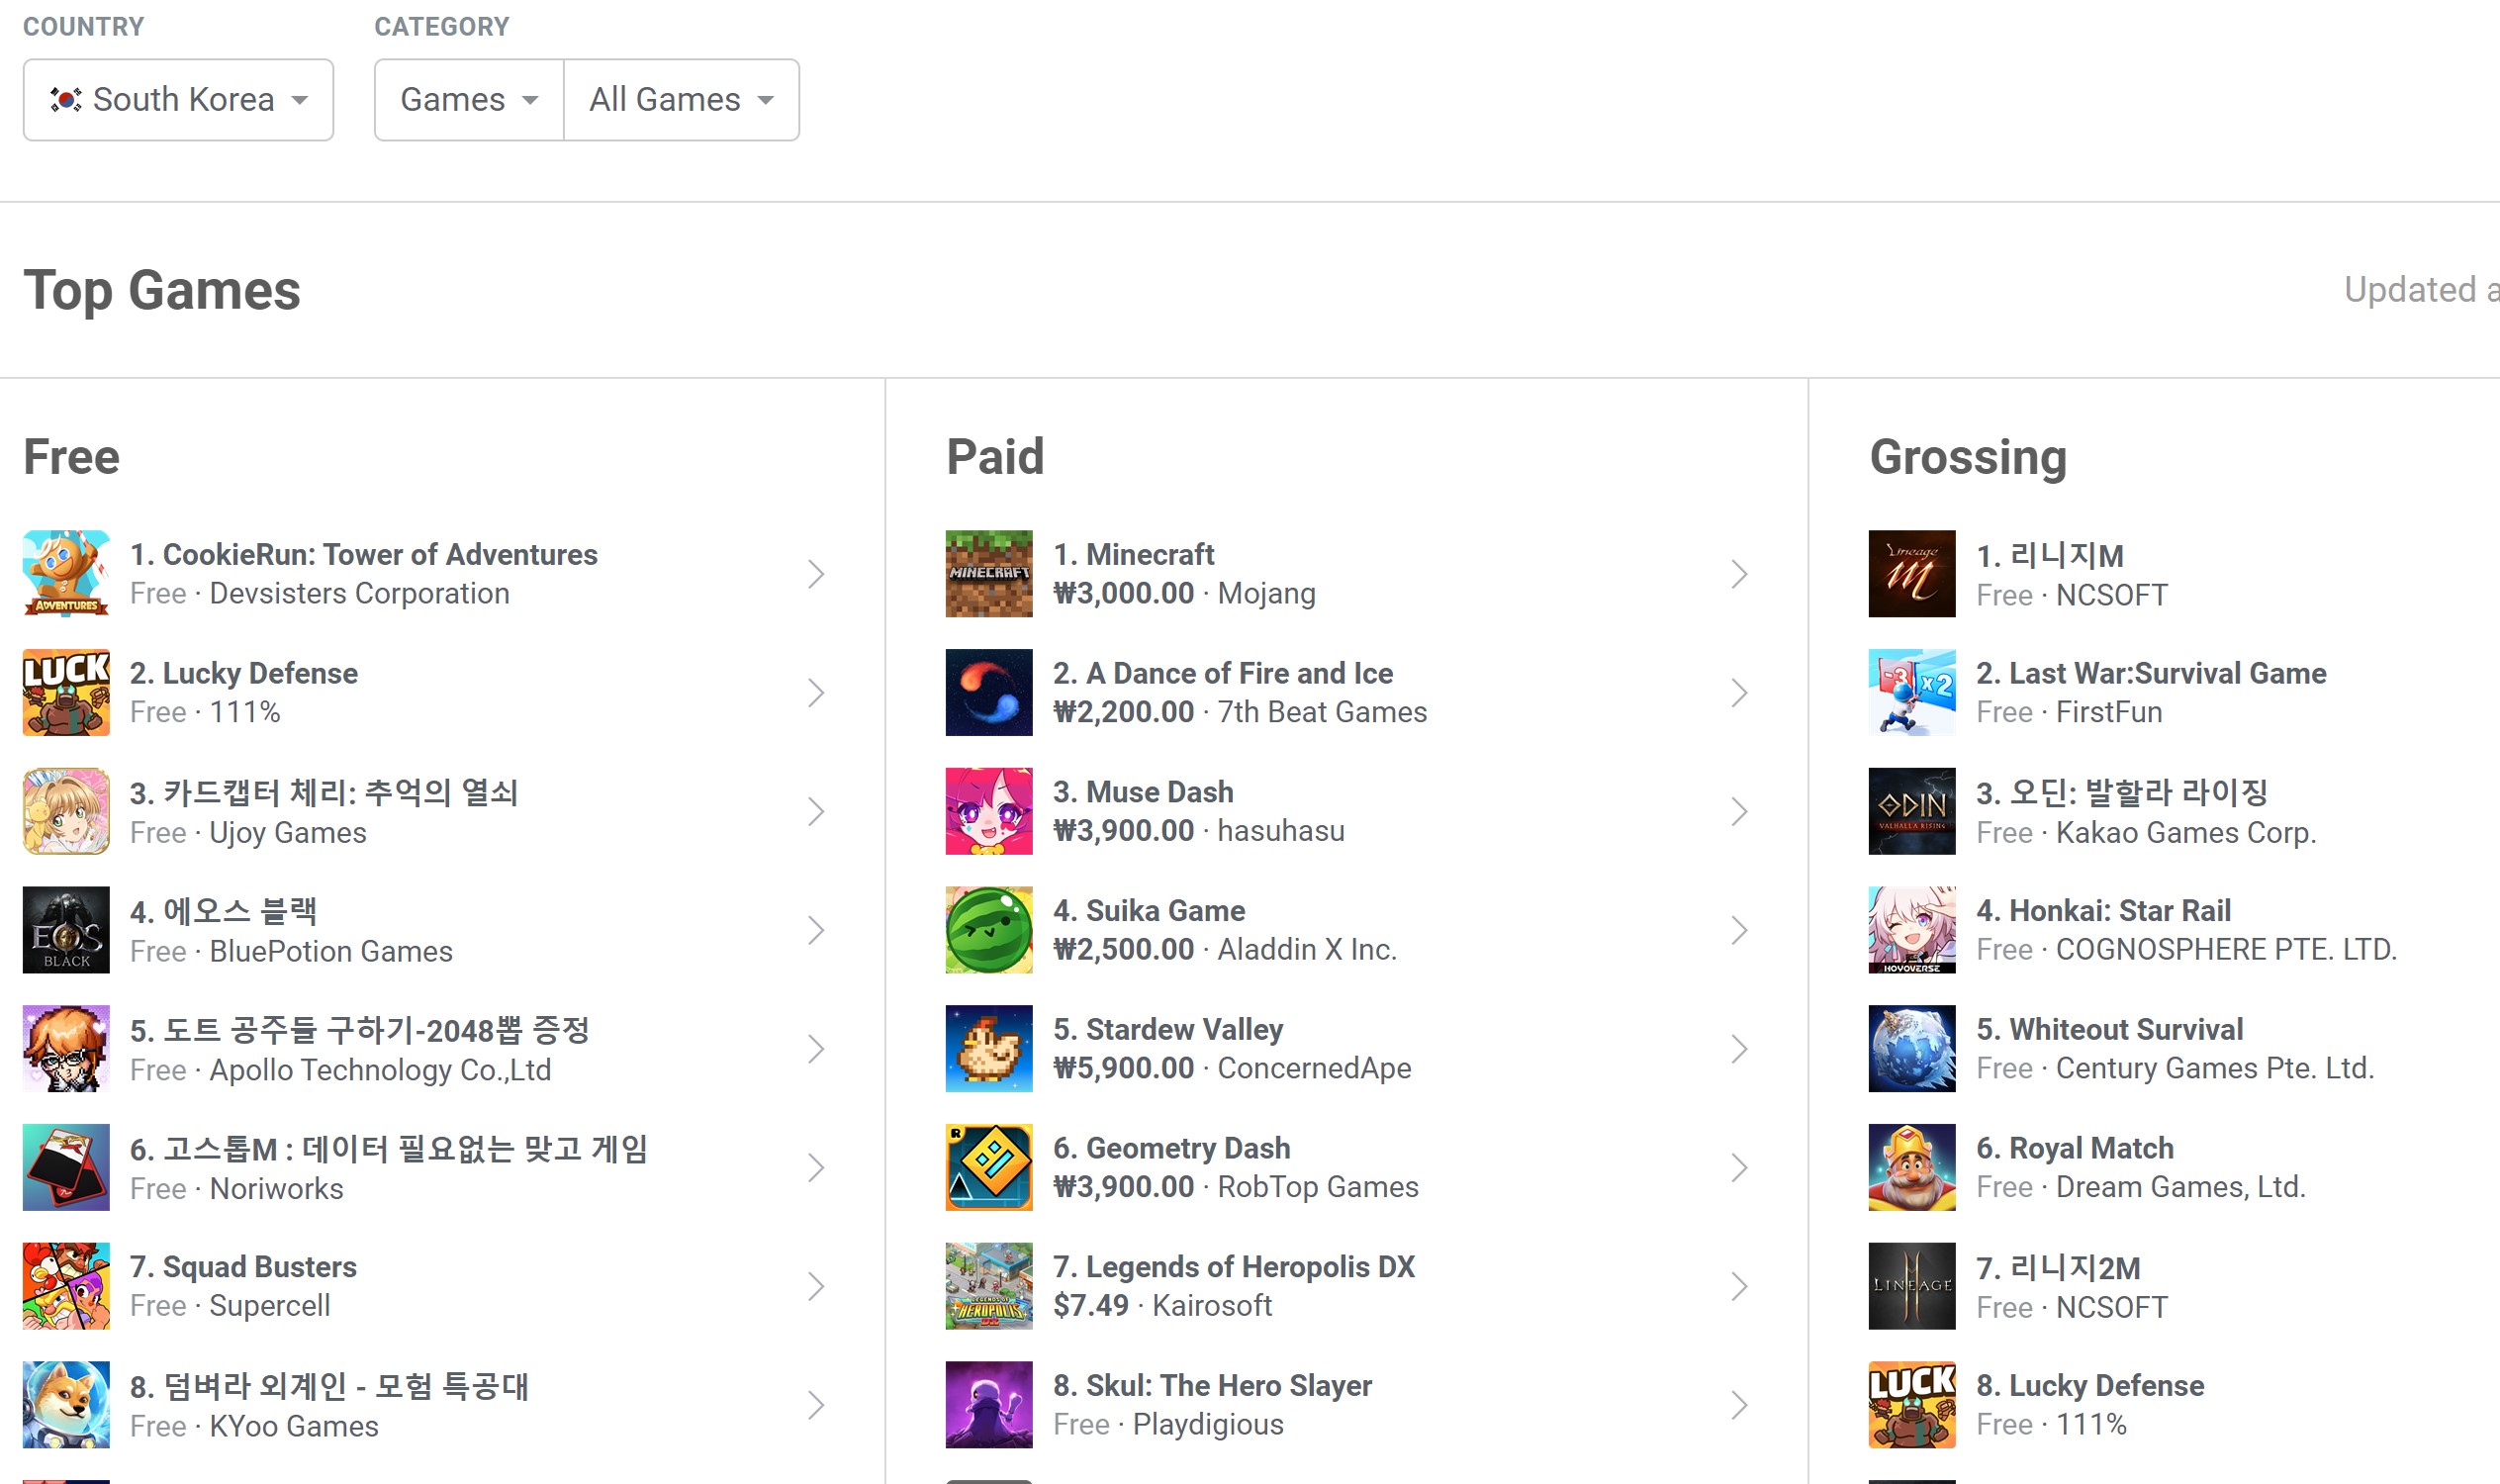The width and height of the screenshot is (2500, 1484).
Task: Click the Legends of Heropolis DX title
Action: pos(1233,1267)
